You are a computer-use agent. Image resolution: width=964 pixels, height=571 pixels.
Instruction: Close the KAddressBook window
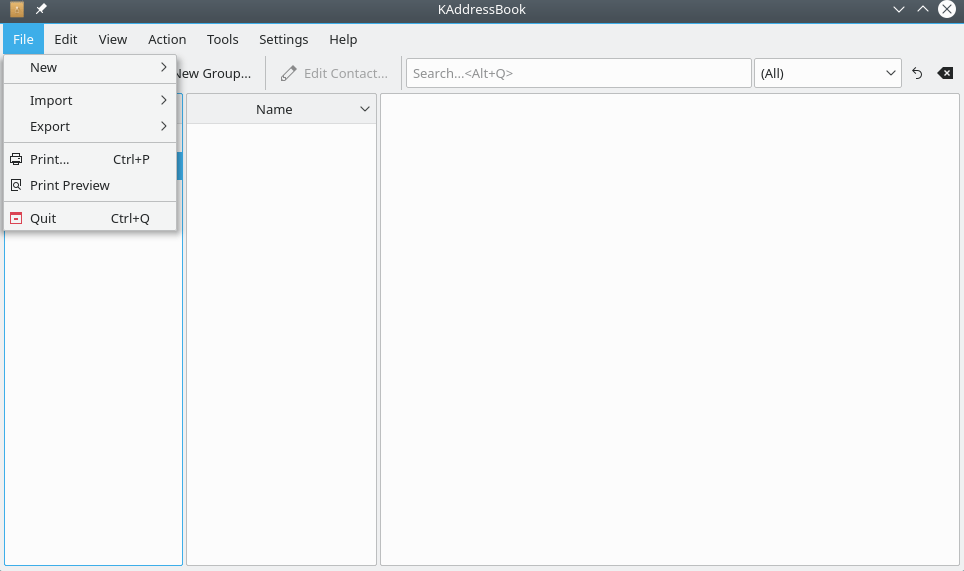click(x=947, y=9)
